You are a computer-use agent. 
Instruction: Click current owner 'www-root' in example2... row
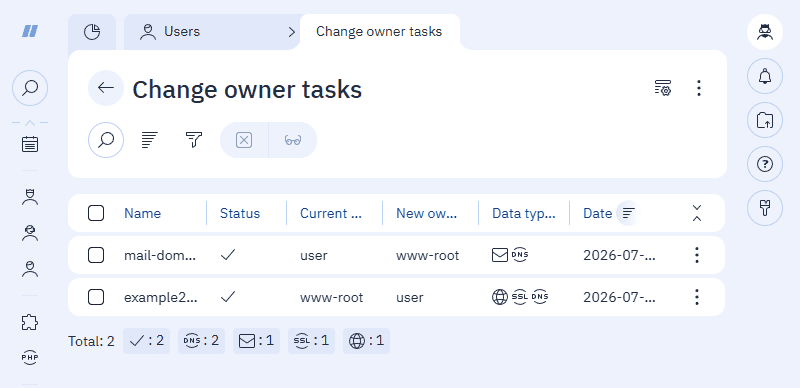[x=332, y=297]
